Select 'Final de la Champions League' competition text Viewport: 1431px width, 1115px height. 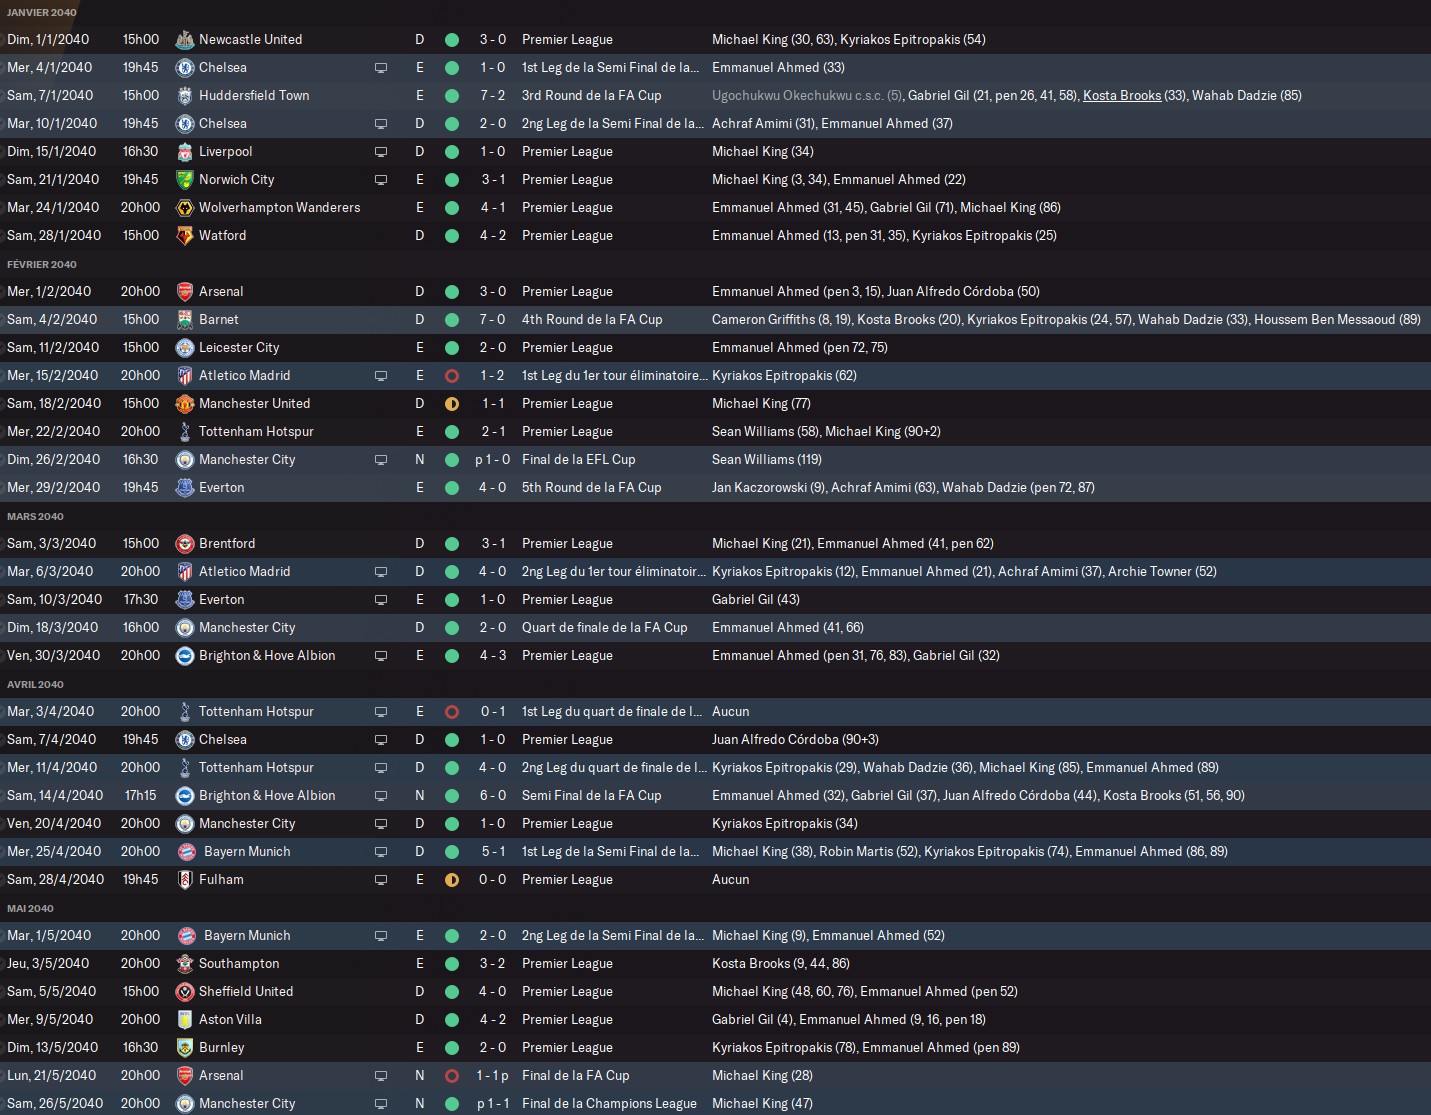(609, 1104)
